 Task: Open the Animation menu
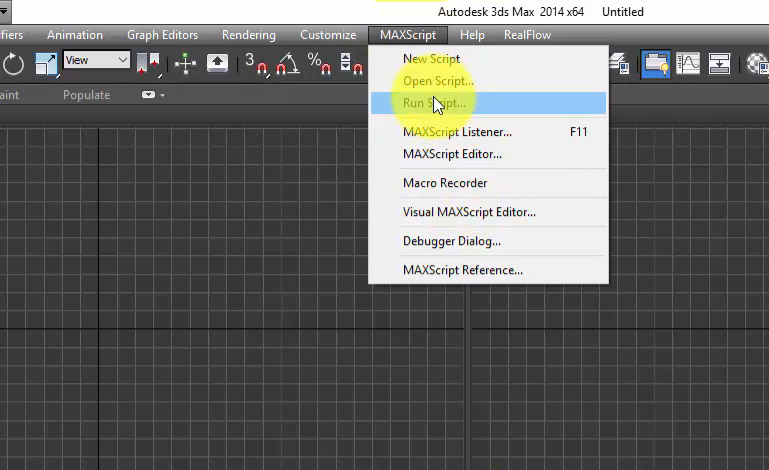[x=75, y=35]
